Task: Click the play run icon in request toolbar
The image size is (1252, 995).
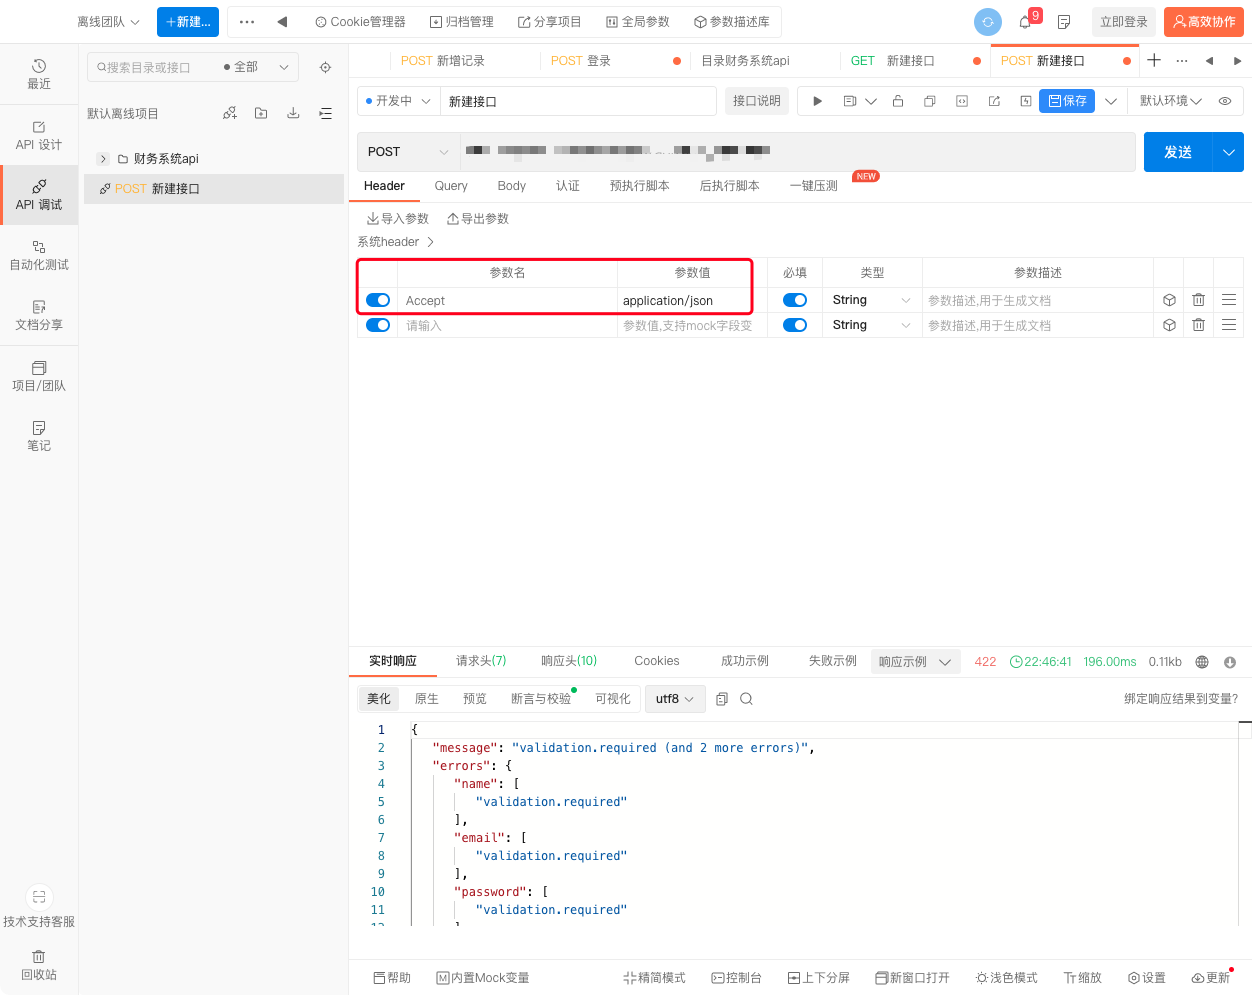Action: click(818, 101)
